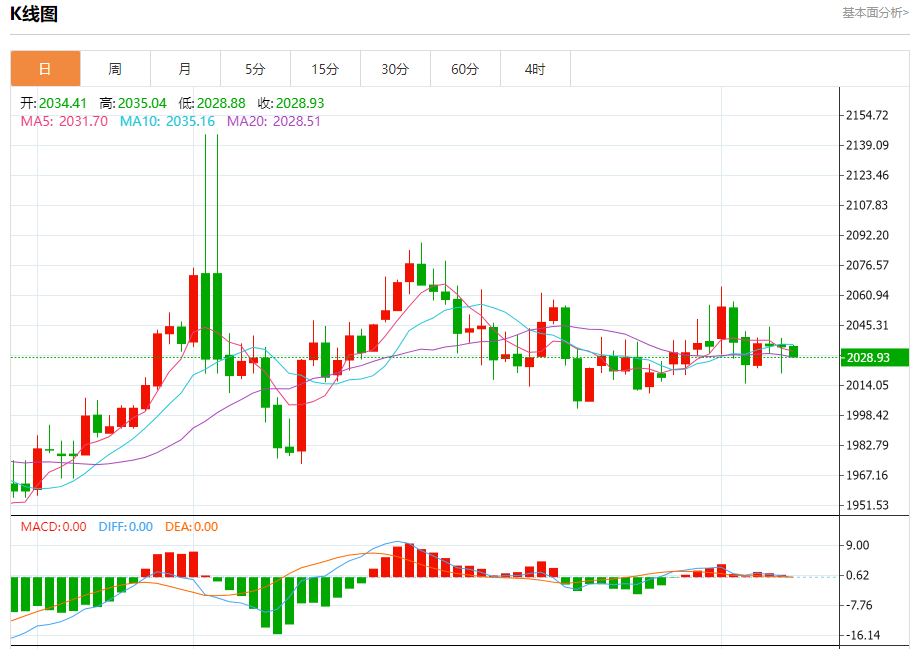The height and width of the screenshot is (649, 915).
Task: Click the DEA:0.00 label
Action: pos(191,526)
